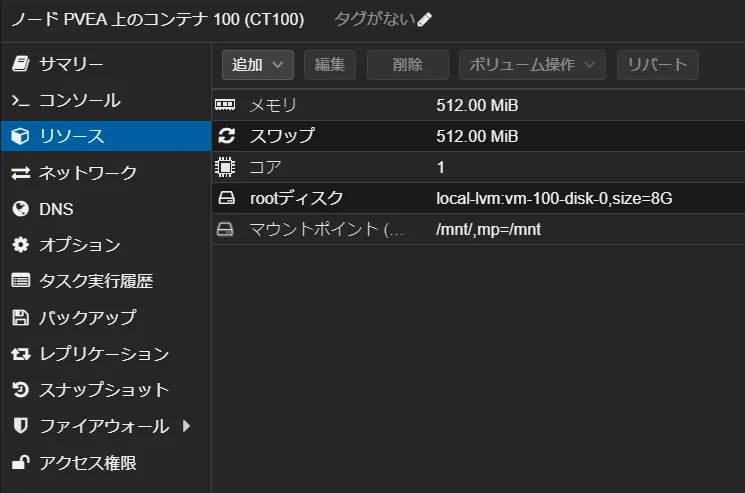Go to レプリケーション section
Viewport: 745px width, 493px height.
click(106, 354)
